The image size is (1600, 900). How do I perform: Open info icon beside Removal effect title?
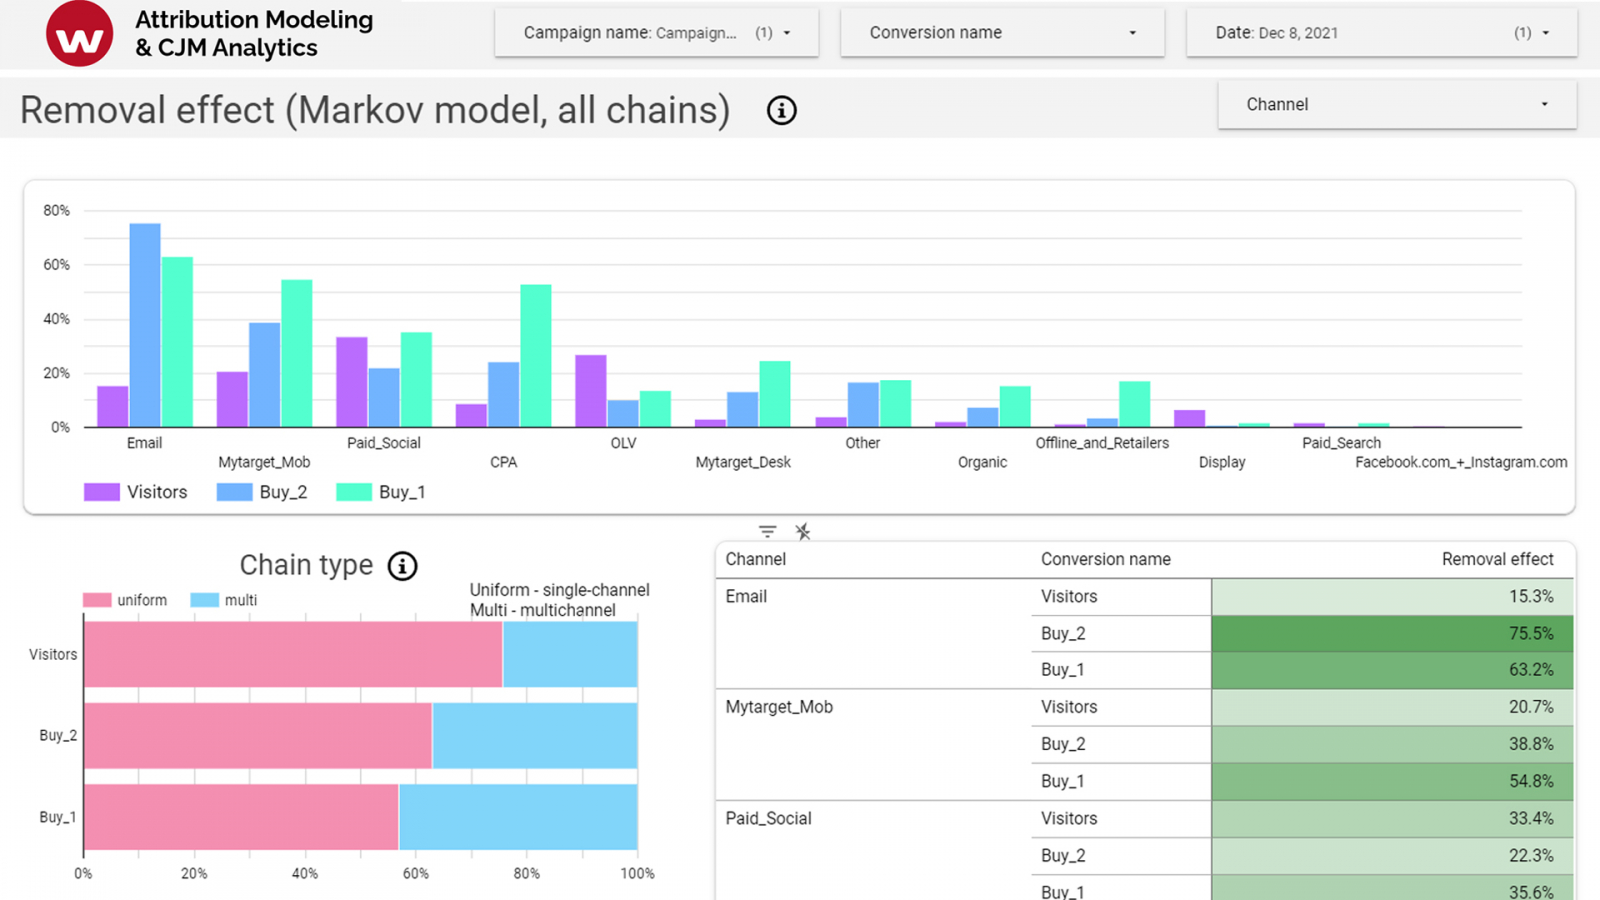[x=781, y=110]
